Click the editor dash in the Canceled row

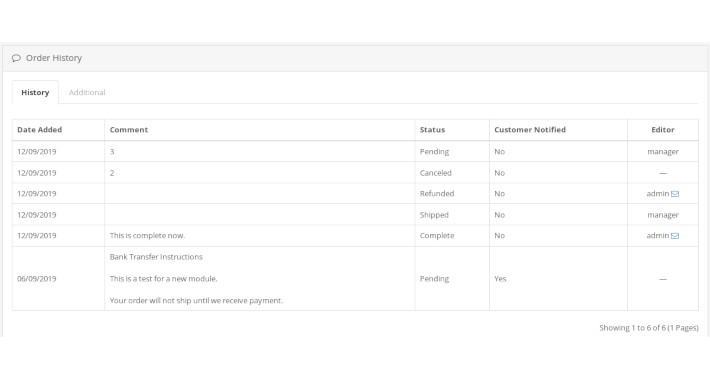662,173
